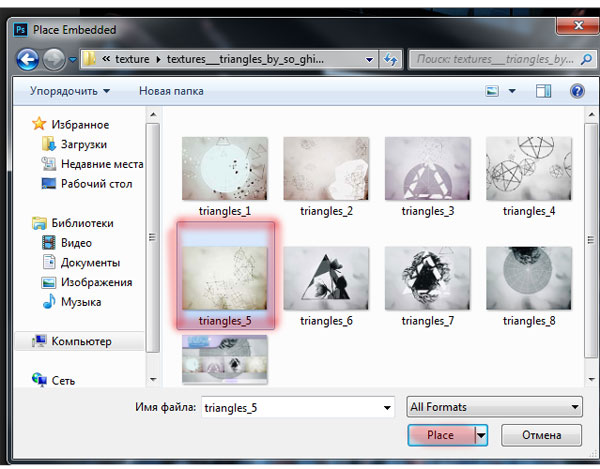
Task: Open the All Formats dropdown
Action: point(494,407)
